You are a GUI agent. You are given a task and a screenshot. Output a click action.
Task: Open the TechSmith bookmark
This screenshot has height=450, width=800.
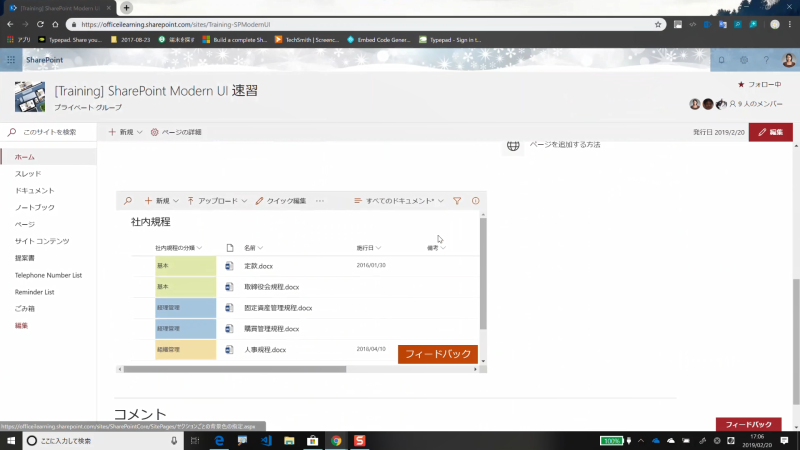tap(307, 40)
